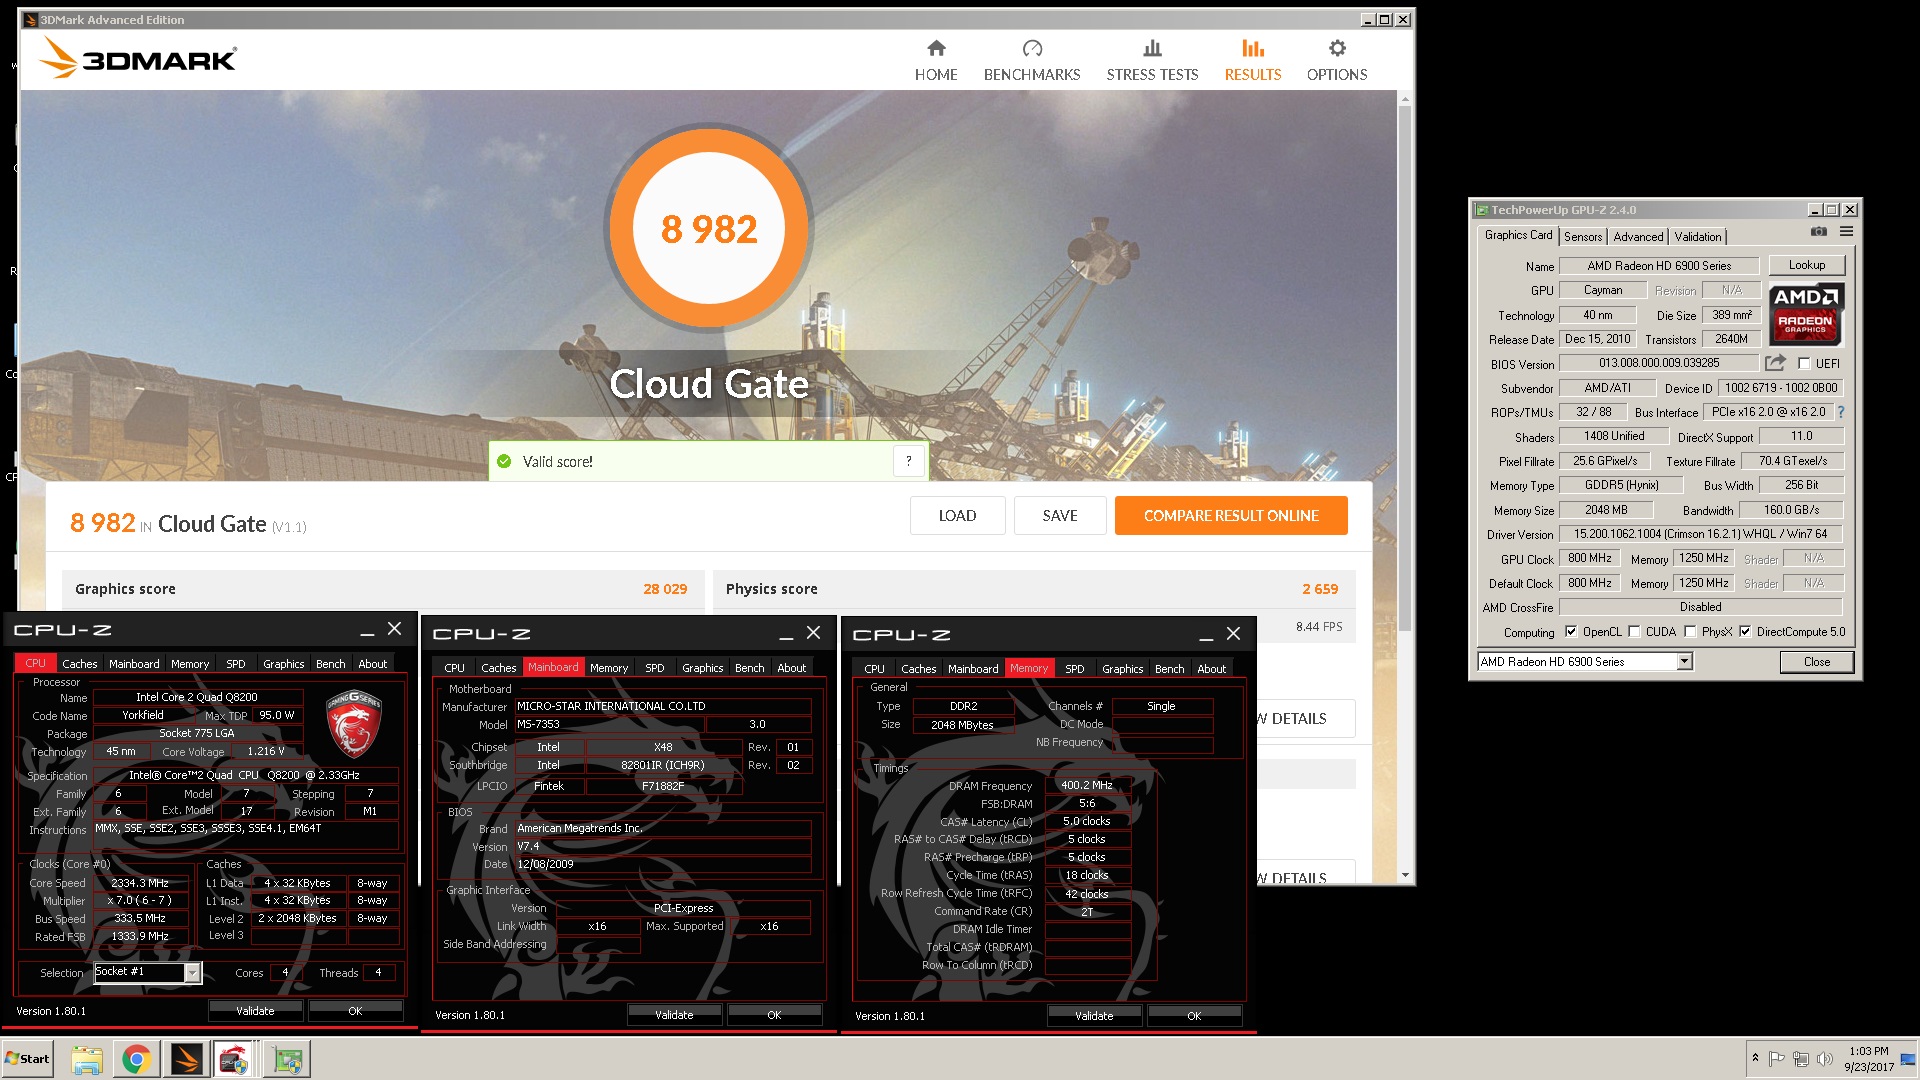This screenshot has height=1080, width=1920.
Task: Toggle the UEFI checkbox in GPU-Z
Action: tap(1804, 364)
